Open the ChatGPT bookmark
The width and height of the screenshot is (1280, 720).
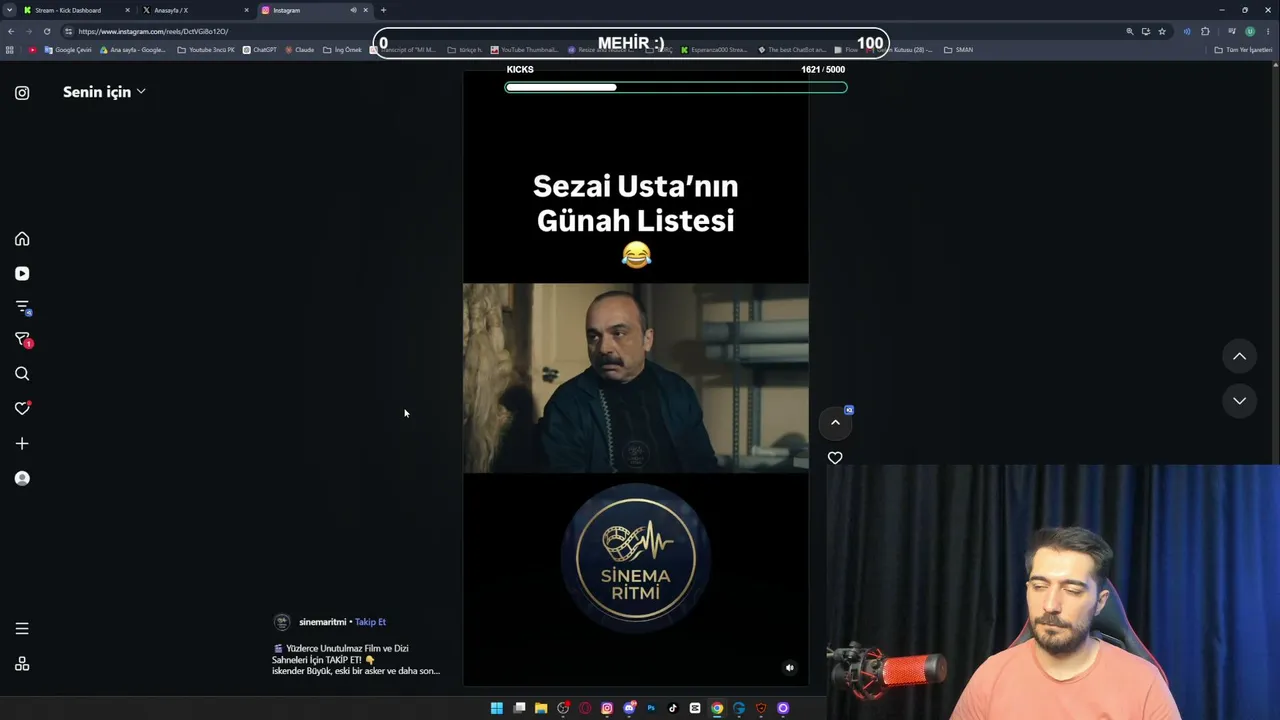point(259,50)
